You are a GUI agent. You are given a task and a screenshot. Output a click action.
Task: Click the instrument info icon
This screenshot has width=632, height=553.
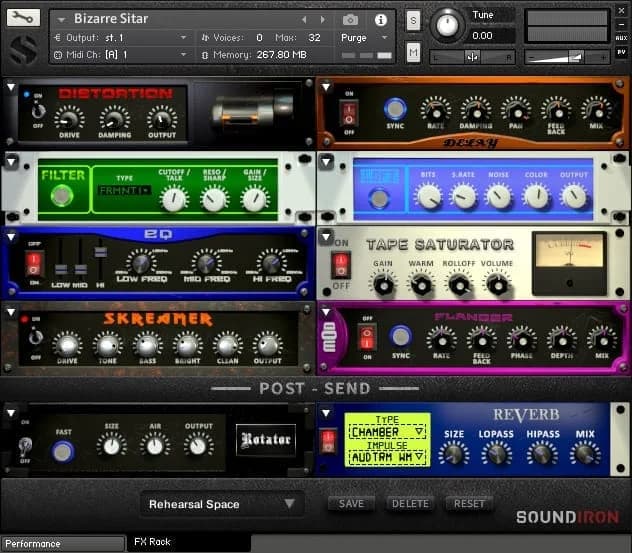(380, 19)
